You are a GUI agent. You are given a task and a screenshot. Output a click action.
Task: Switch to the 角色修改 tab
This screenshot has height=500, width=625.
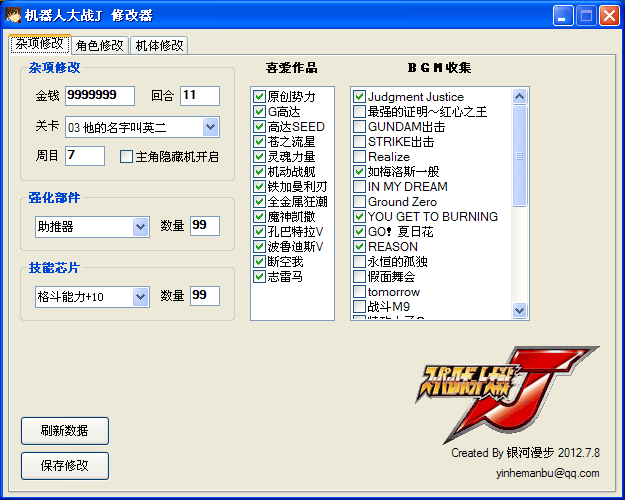coord(100,46)
